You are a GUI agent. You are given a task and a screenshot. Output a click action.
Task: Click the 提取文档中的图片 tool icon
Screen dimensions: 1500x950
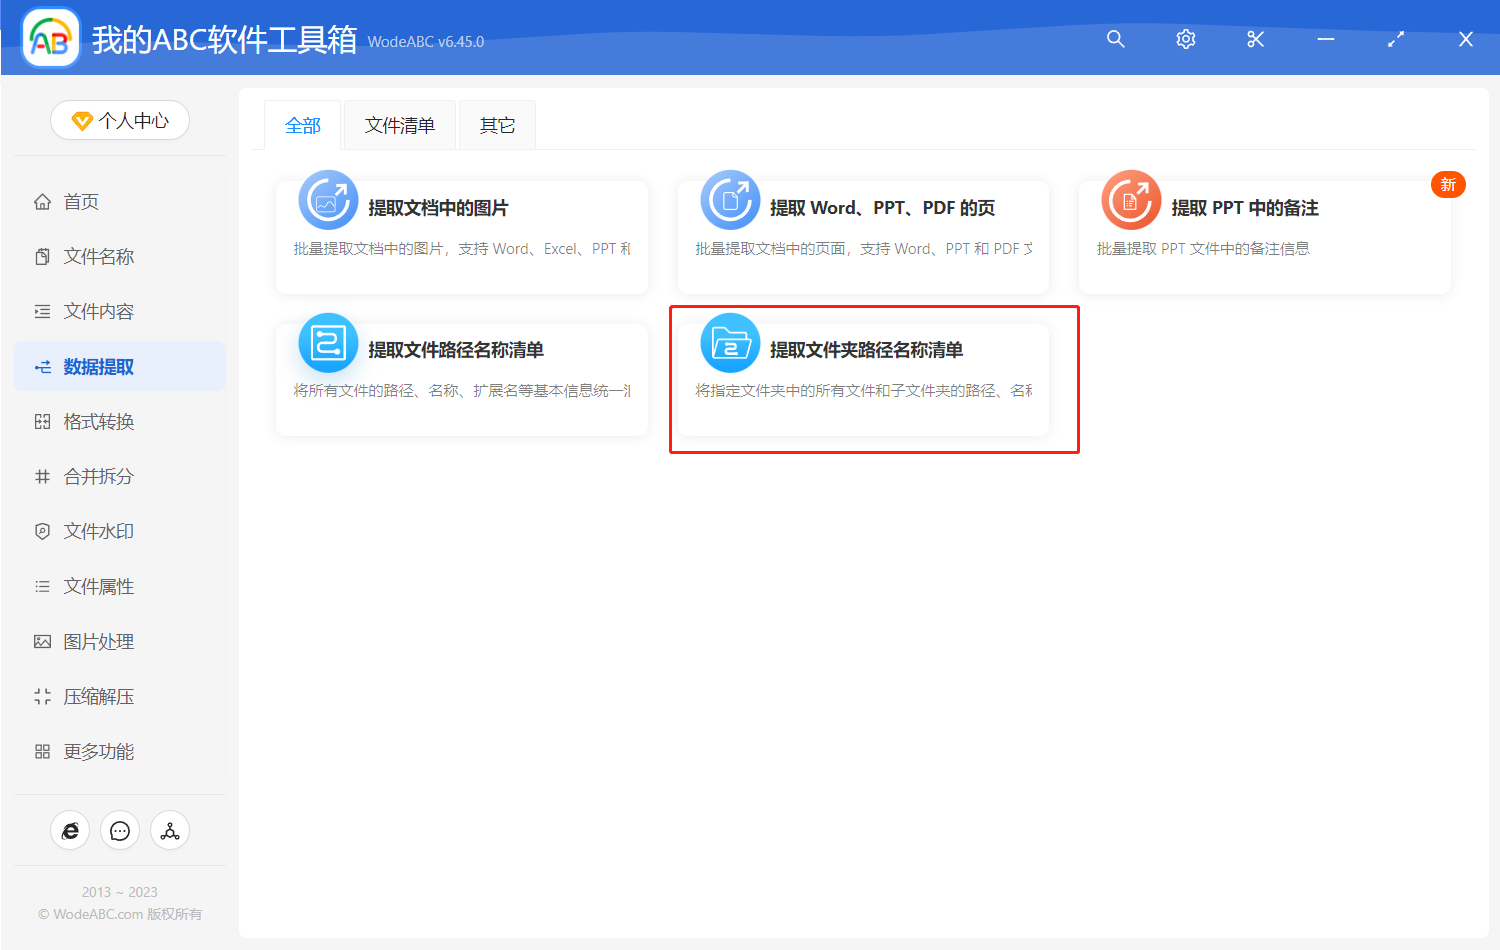click(x=327, y=200)
